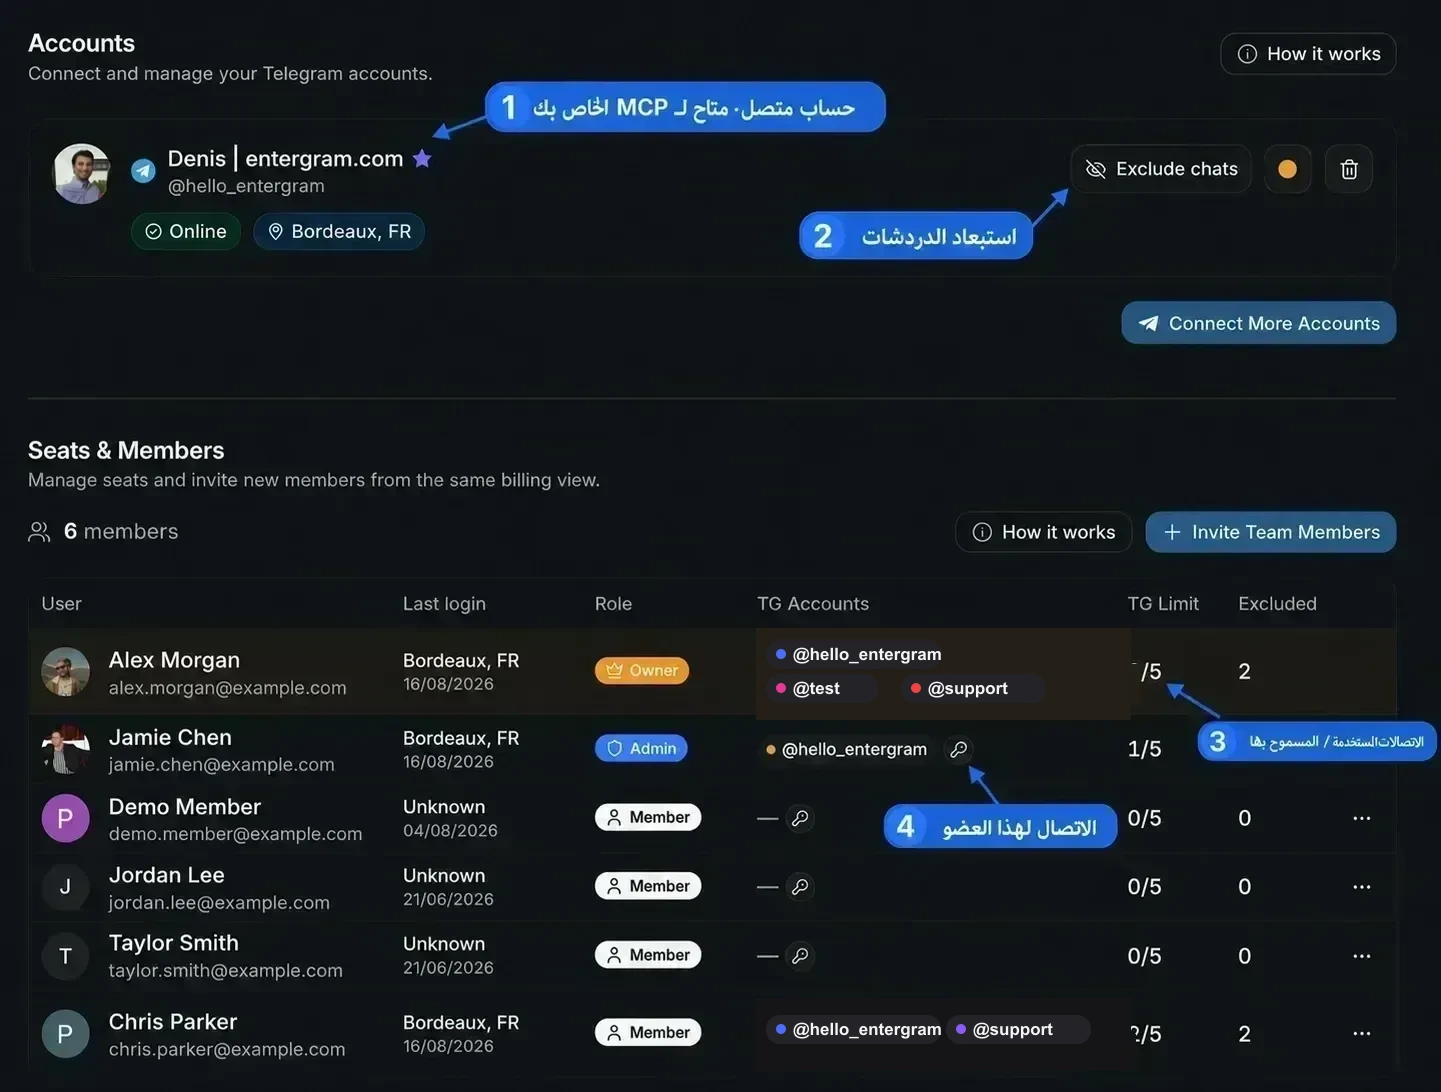Click the Bordeaux, FR location badge
1441x1092 pixels.
pyautogui.click(x=339, y=231)
